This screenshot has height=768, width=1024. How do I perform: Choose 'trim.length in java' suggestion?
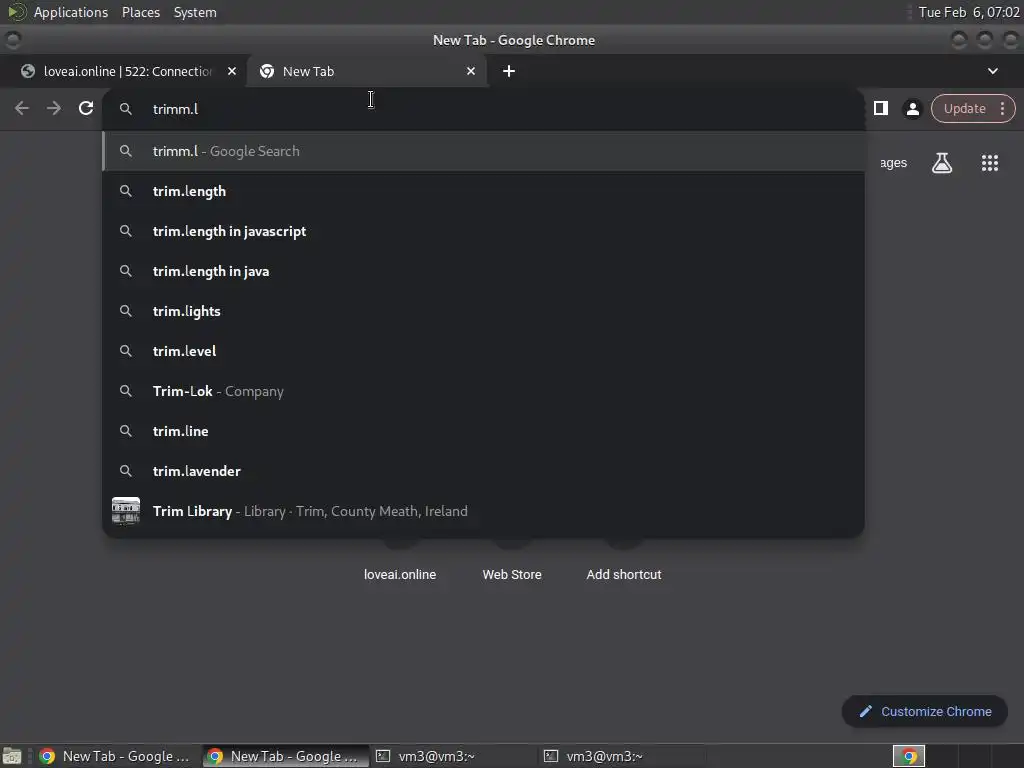point(484,271)
